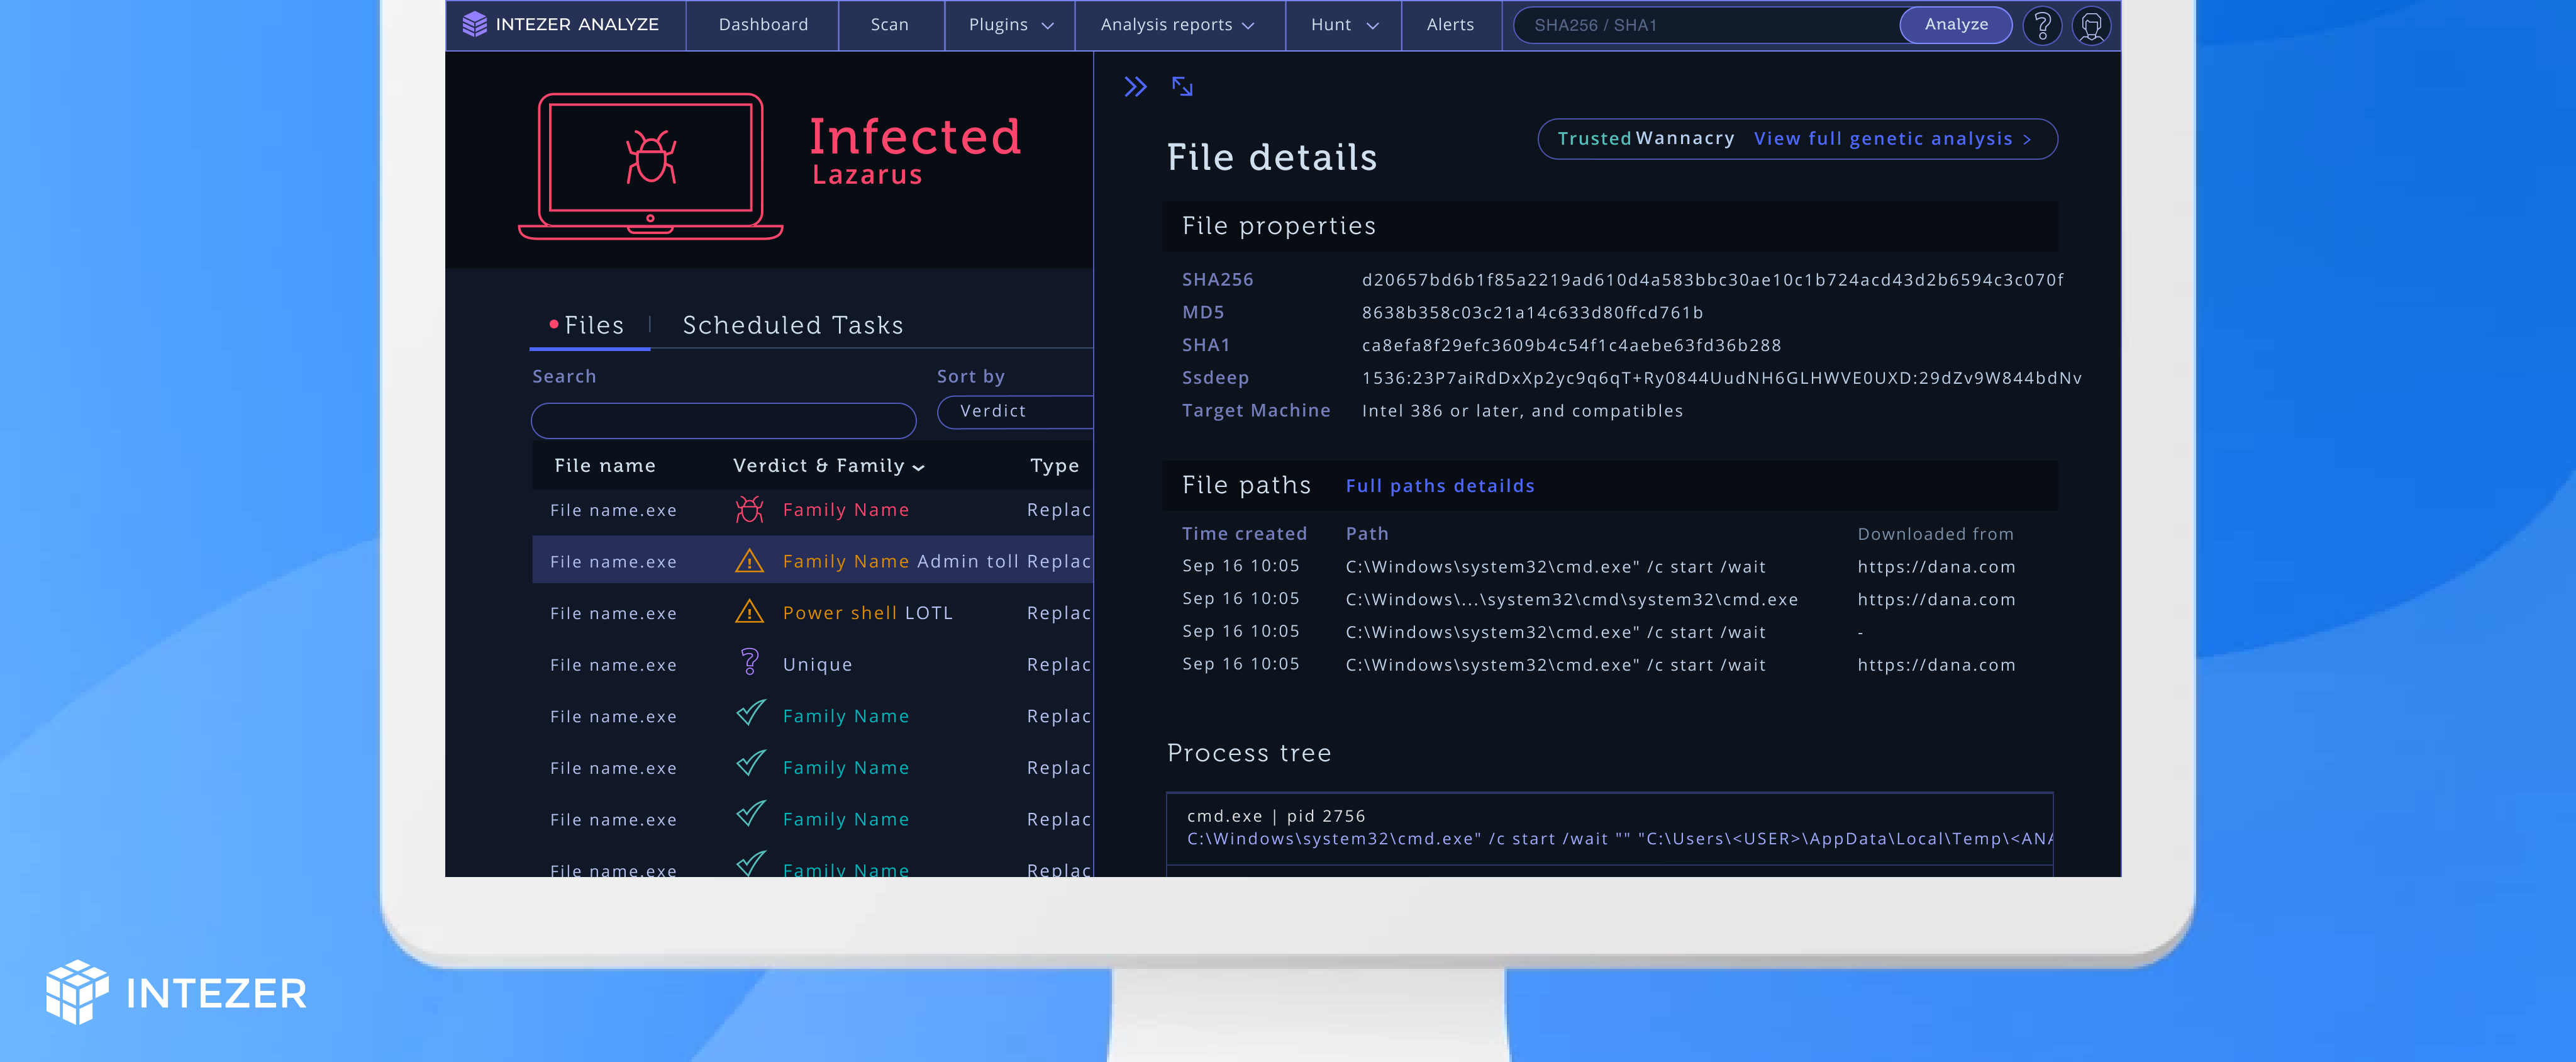Screen dimensions: 2576x1062
Task: Click the user profile icon
Action: [2092, 25]
